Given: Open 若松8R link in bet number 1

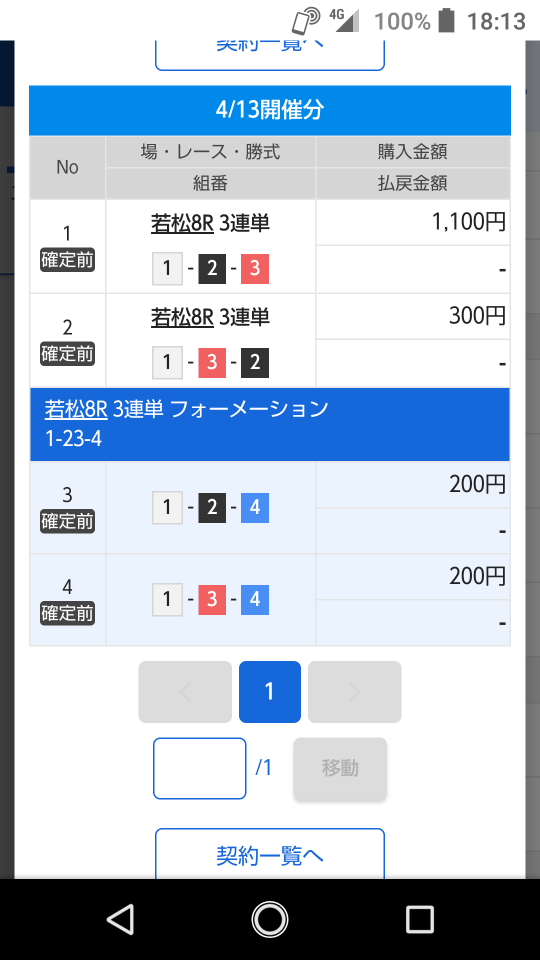Looking at the screenshot, I should tap(182, 223).
